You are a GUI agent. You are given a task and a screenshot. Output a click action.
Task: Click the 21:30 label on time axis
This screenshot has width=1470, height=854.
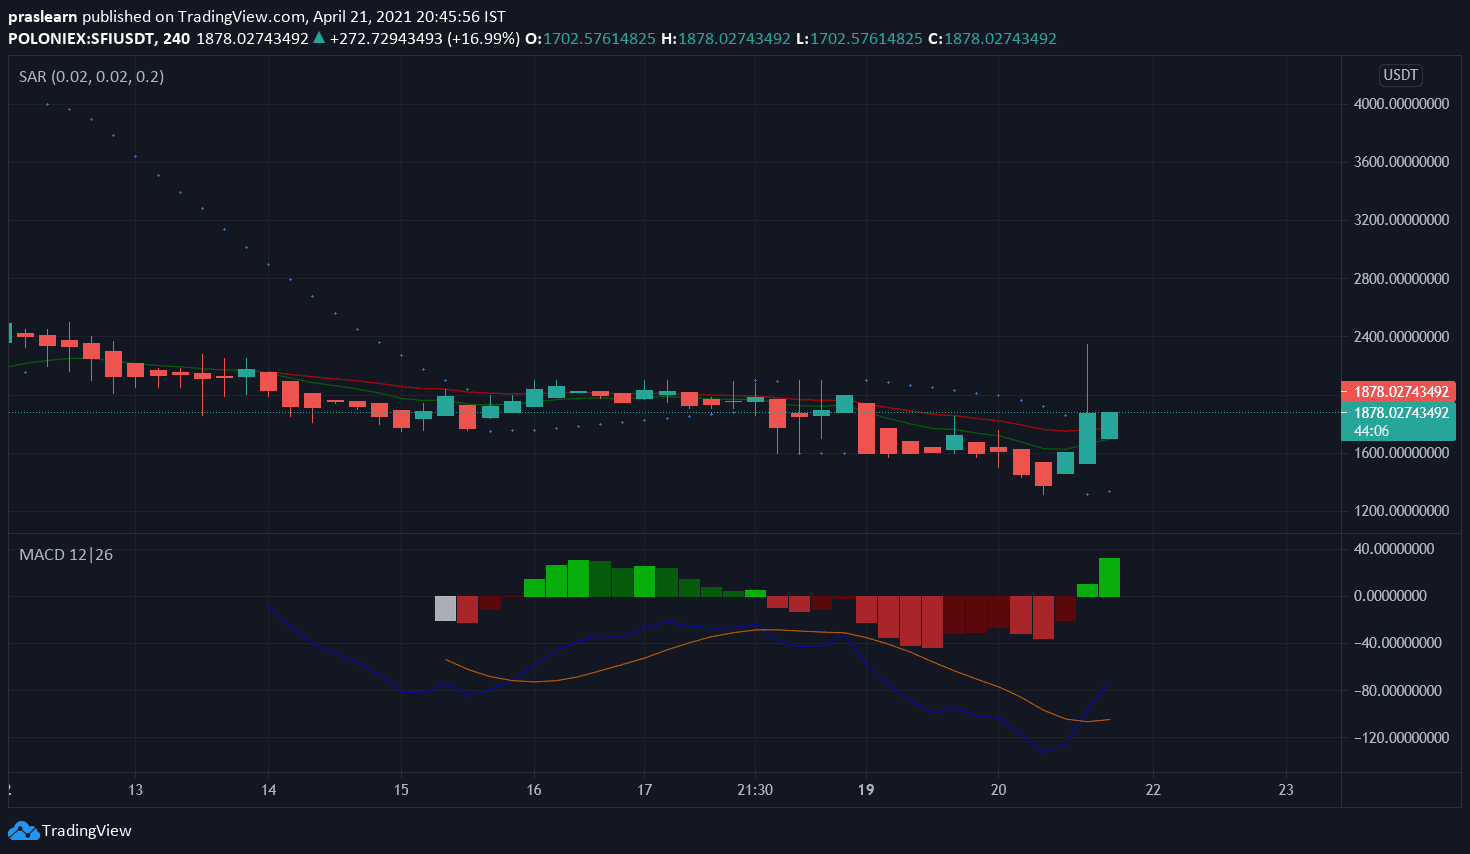coord(755,790)
